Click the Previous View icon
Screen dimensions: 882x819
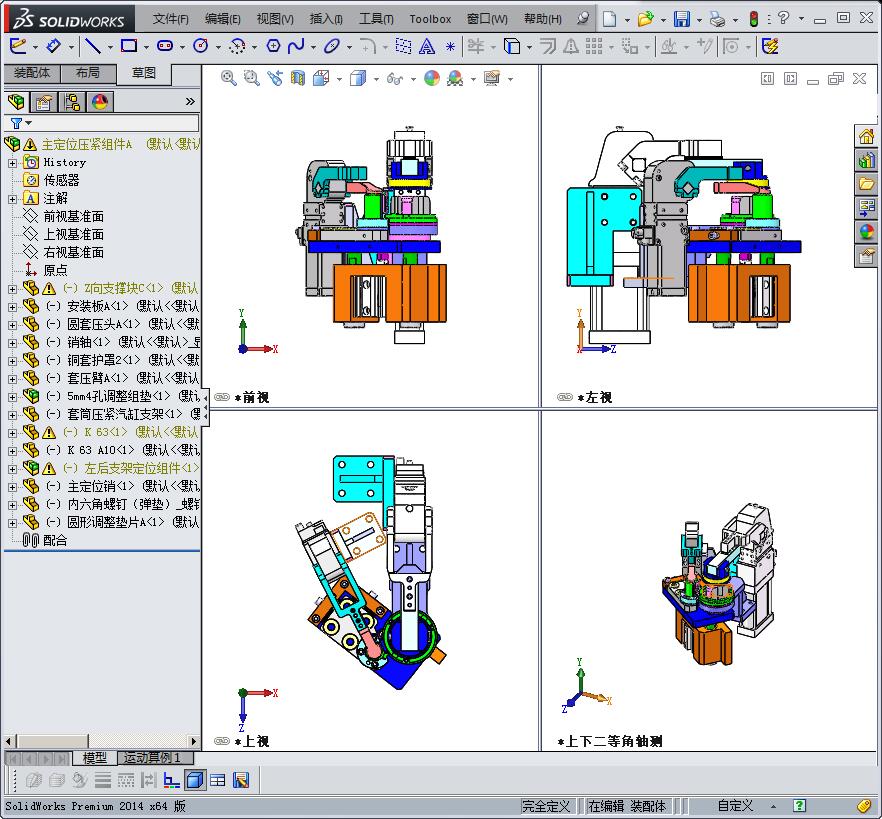tap(274, 78)
